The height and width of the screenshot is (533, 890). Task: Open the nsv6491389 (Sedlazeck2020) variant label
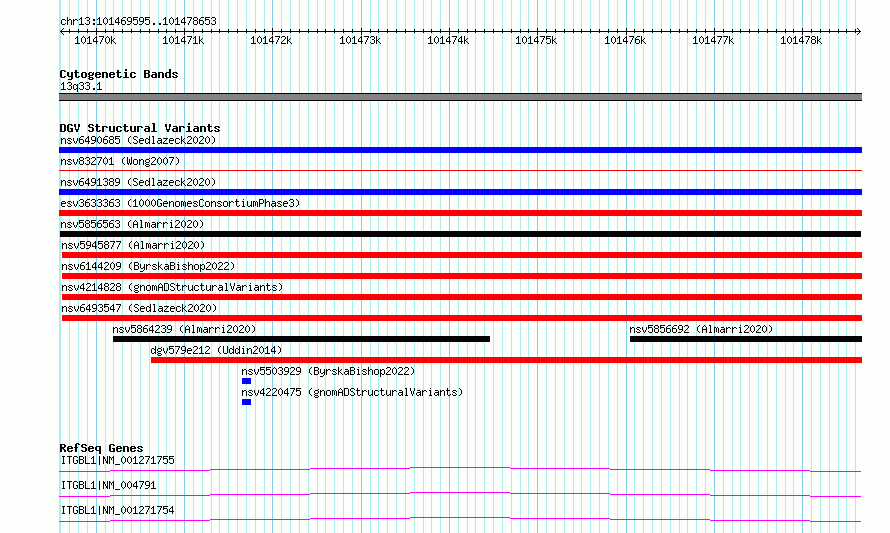click(138, 182)
